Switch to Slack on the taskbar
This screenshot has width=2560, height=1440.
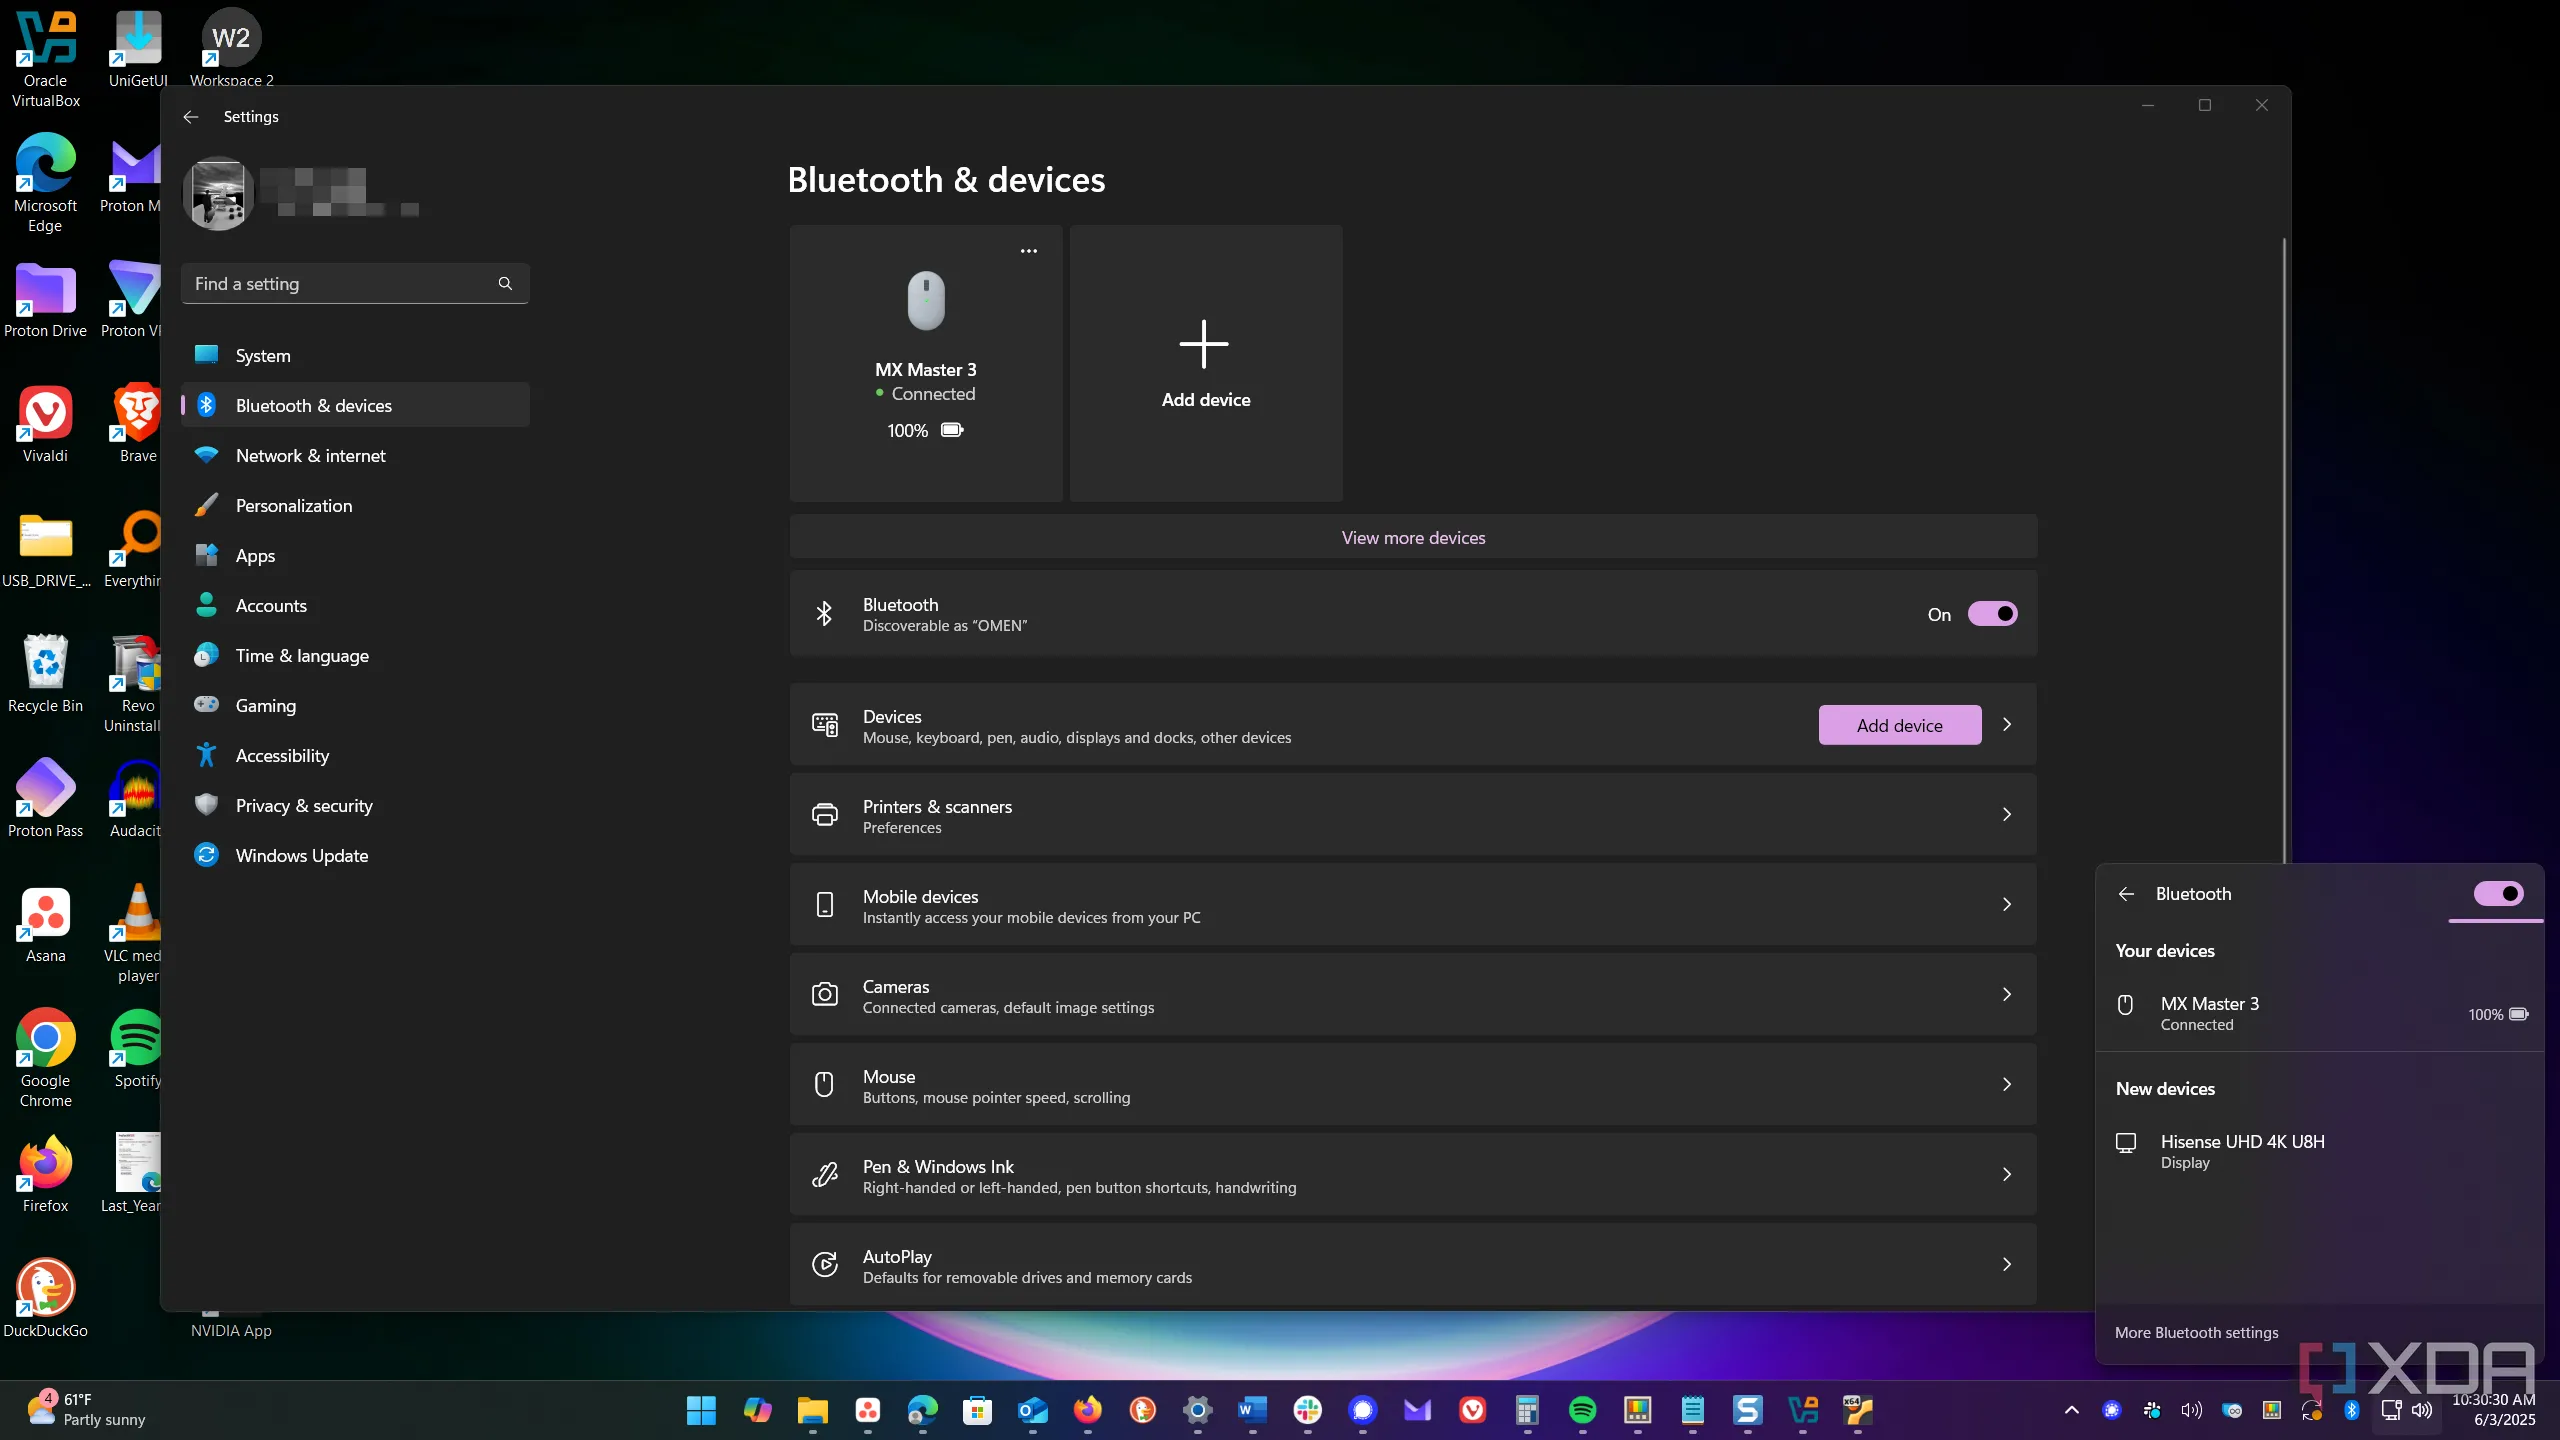1307,1410
